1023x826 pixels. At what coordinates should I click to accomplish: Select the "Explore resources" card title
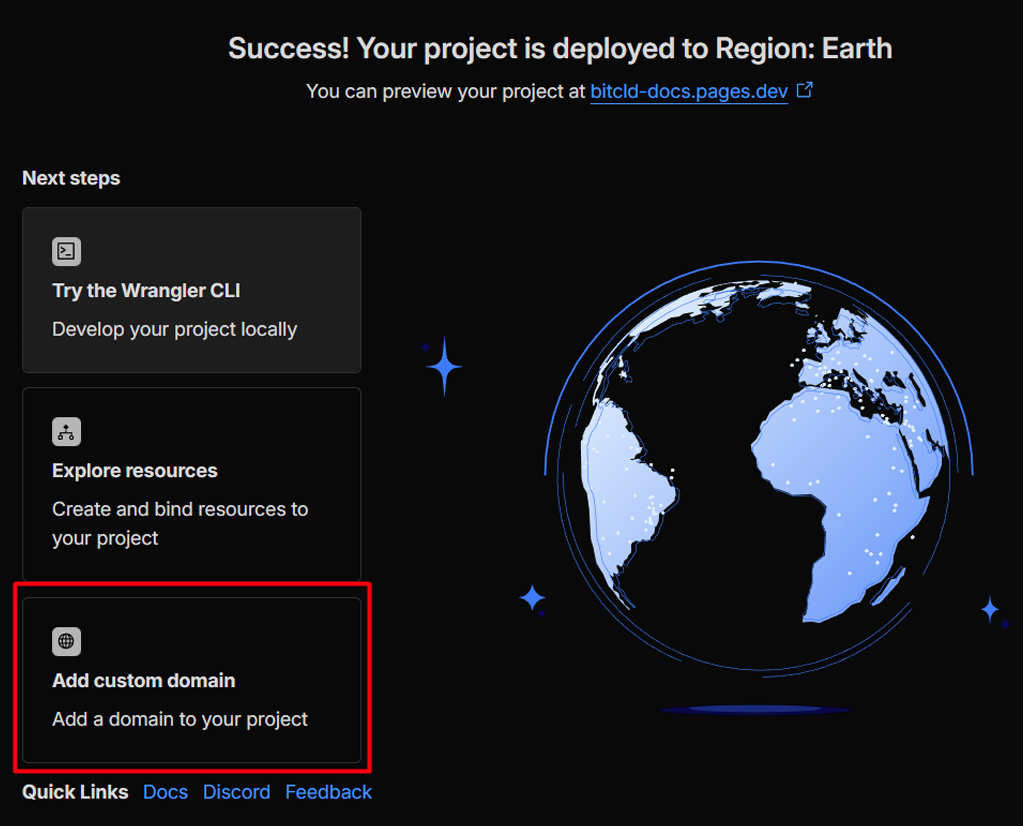[135, 471]
